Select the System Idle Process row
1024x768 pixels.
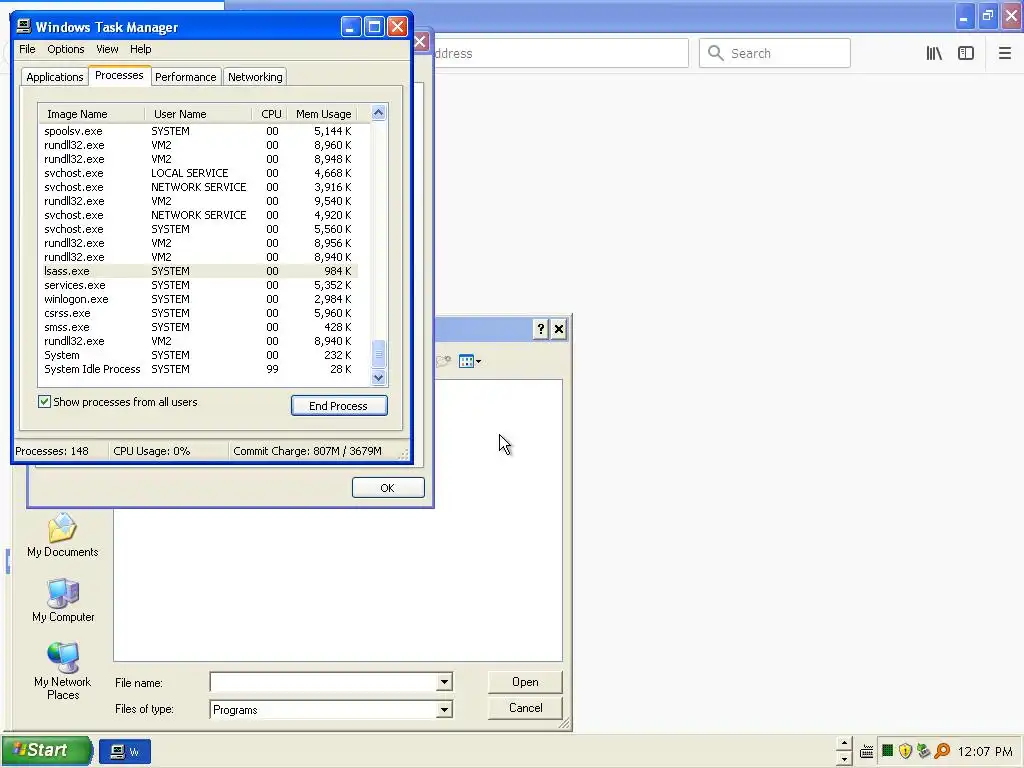coord(199,369)
